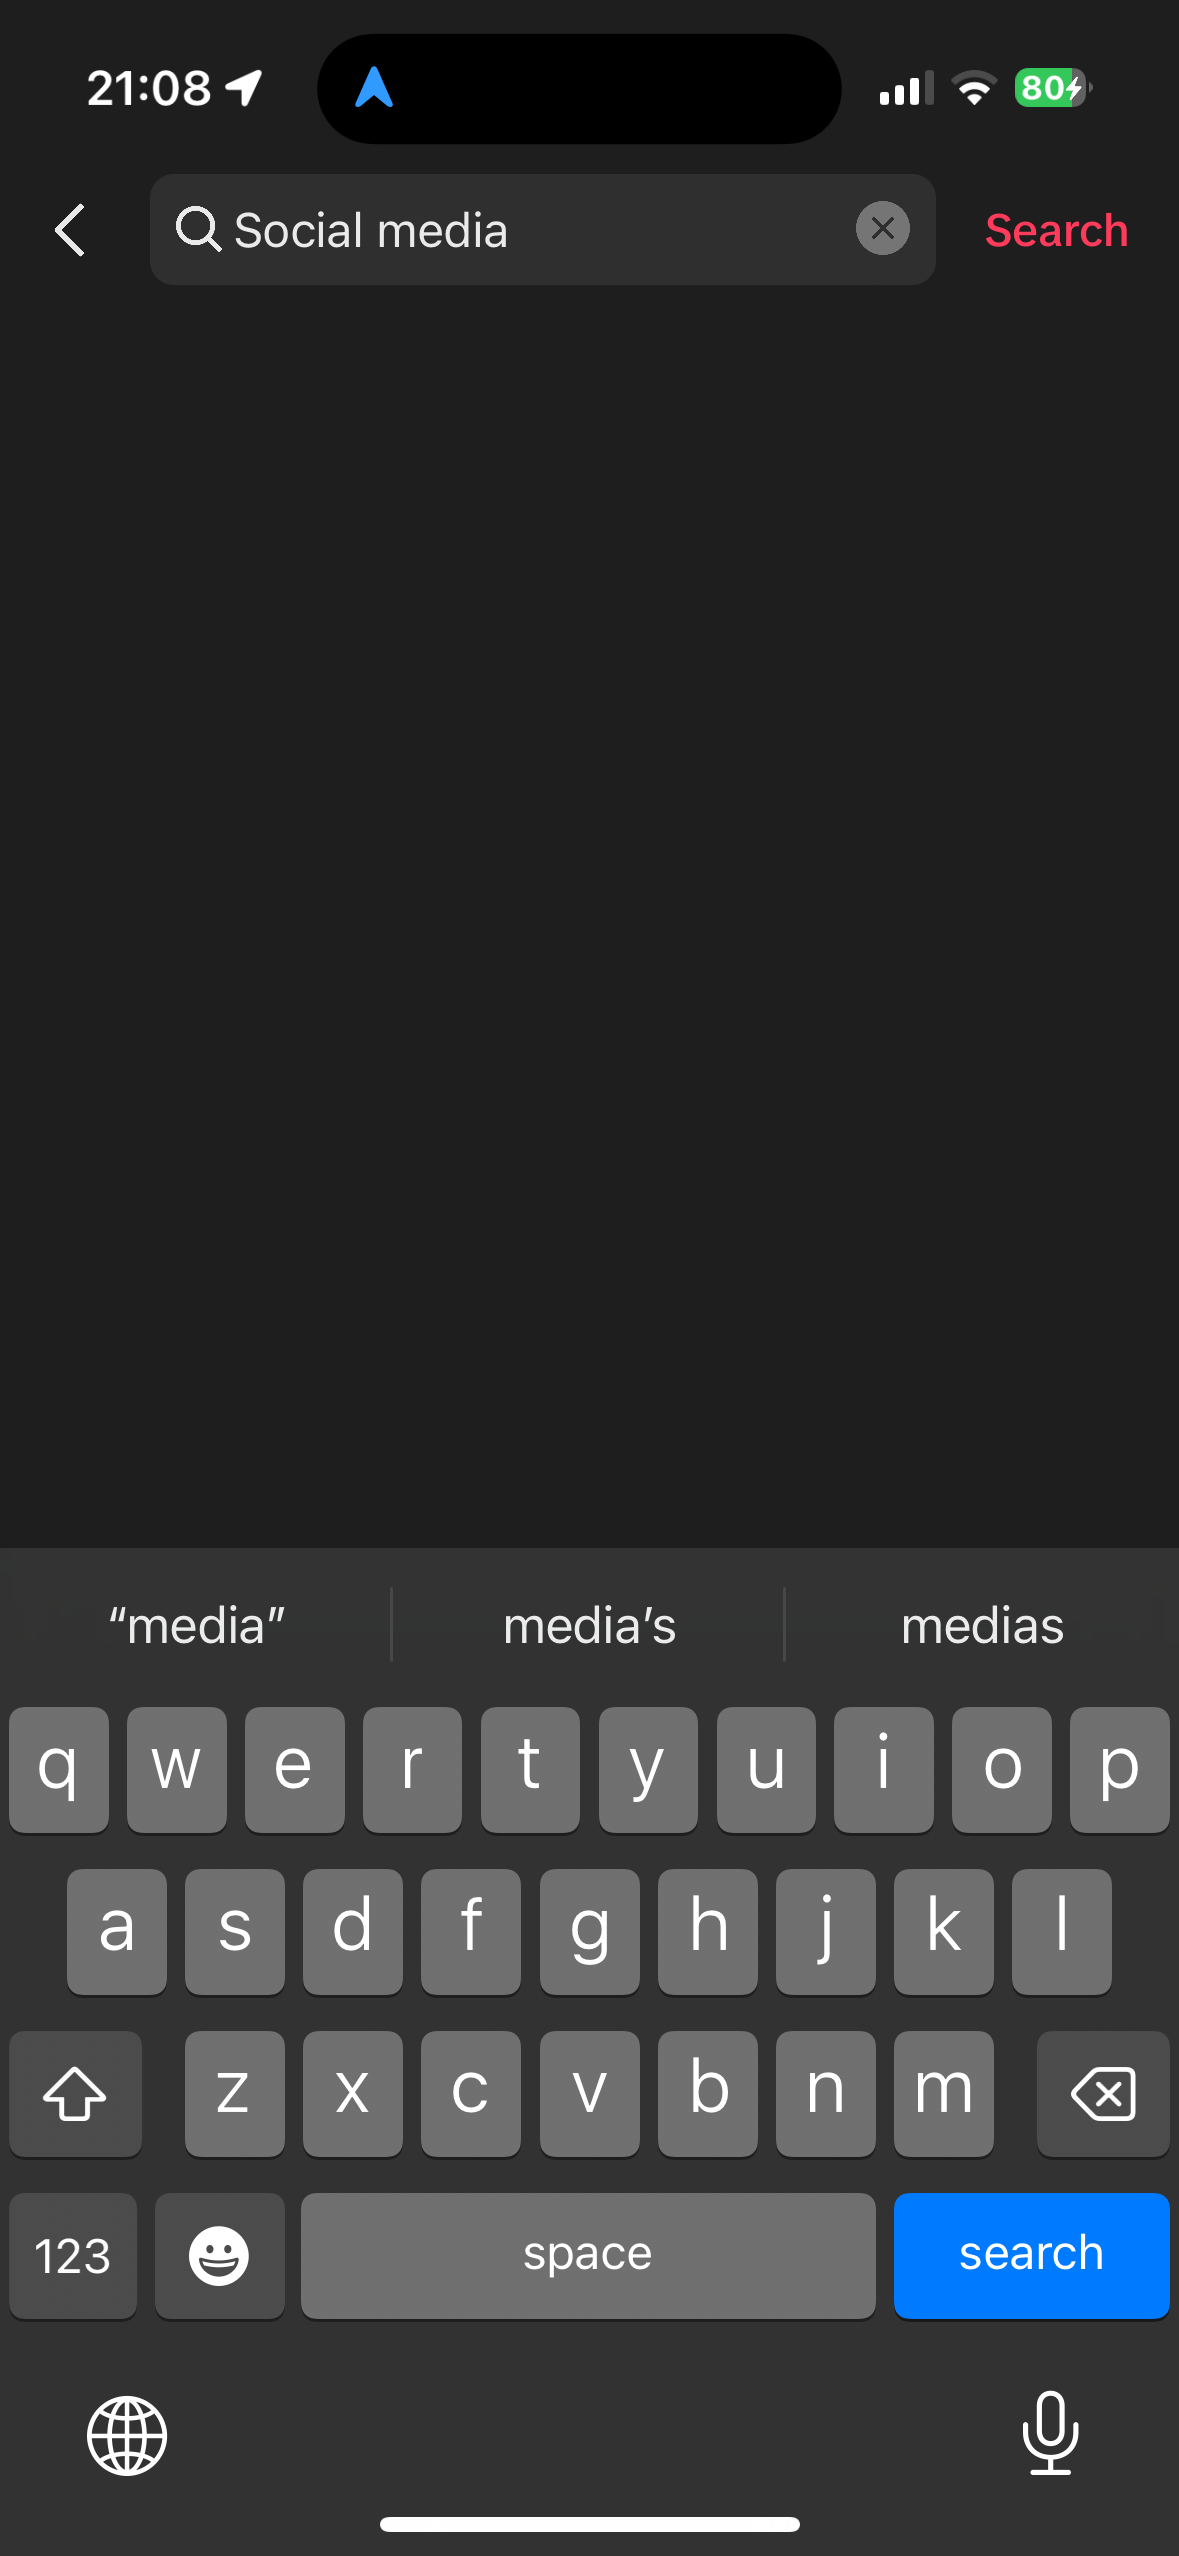Tap the space bar
Viewport: 1179px width, 2556px height.
pyautogui.click(x=588, y=2255)
